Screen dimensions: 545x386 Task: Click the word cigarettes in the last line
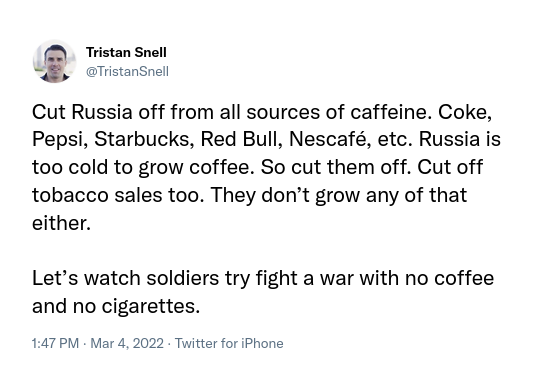coord(151,307)
